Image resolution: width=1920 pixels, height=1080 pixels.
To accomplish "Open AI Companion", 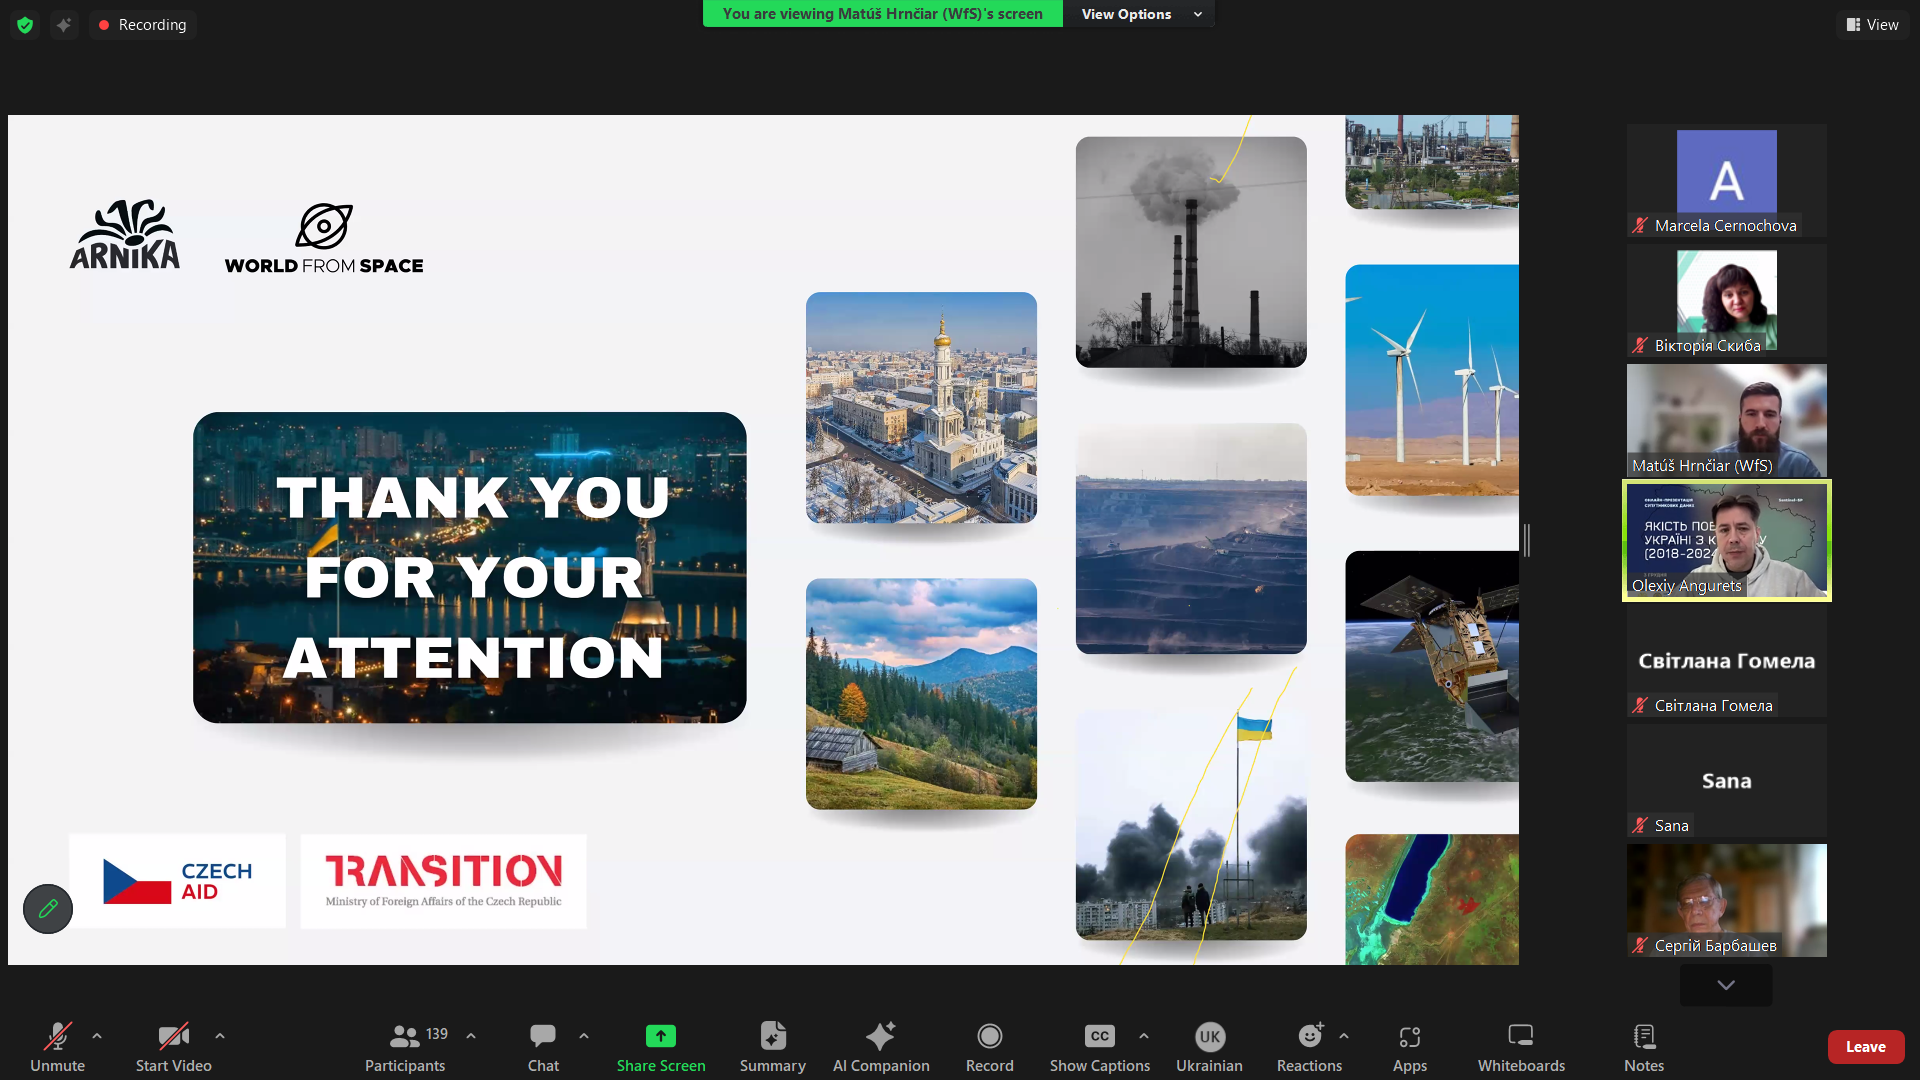I will pos(881,1045).
